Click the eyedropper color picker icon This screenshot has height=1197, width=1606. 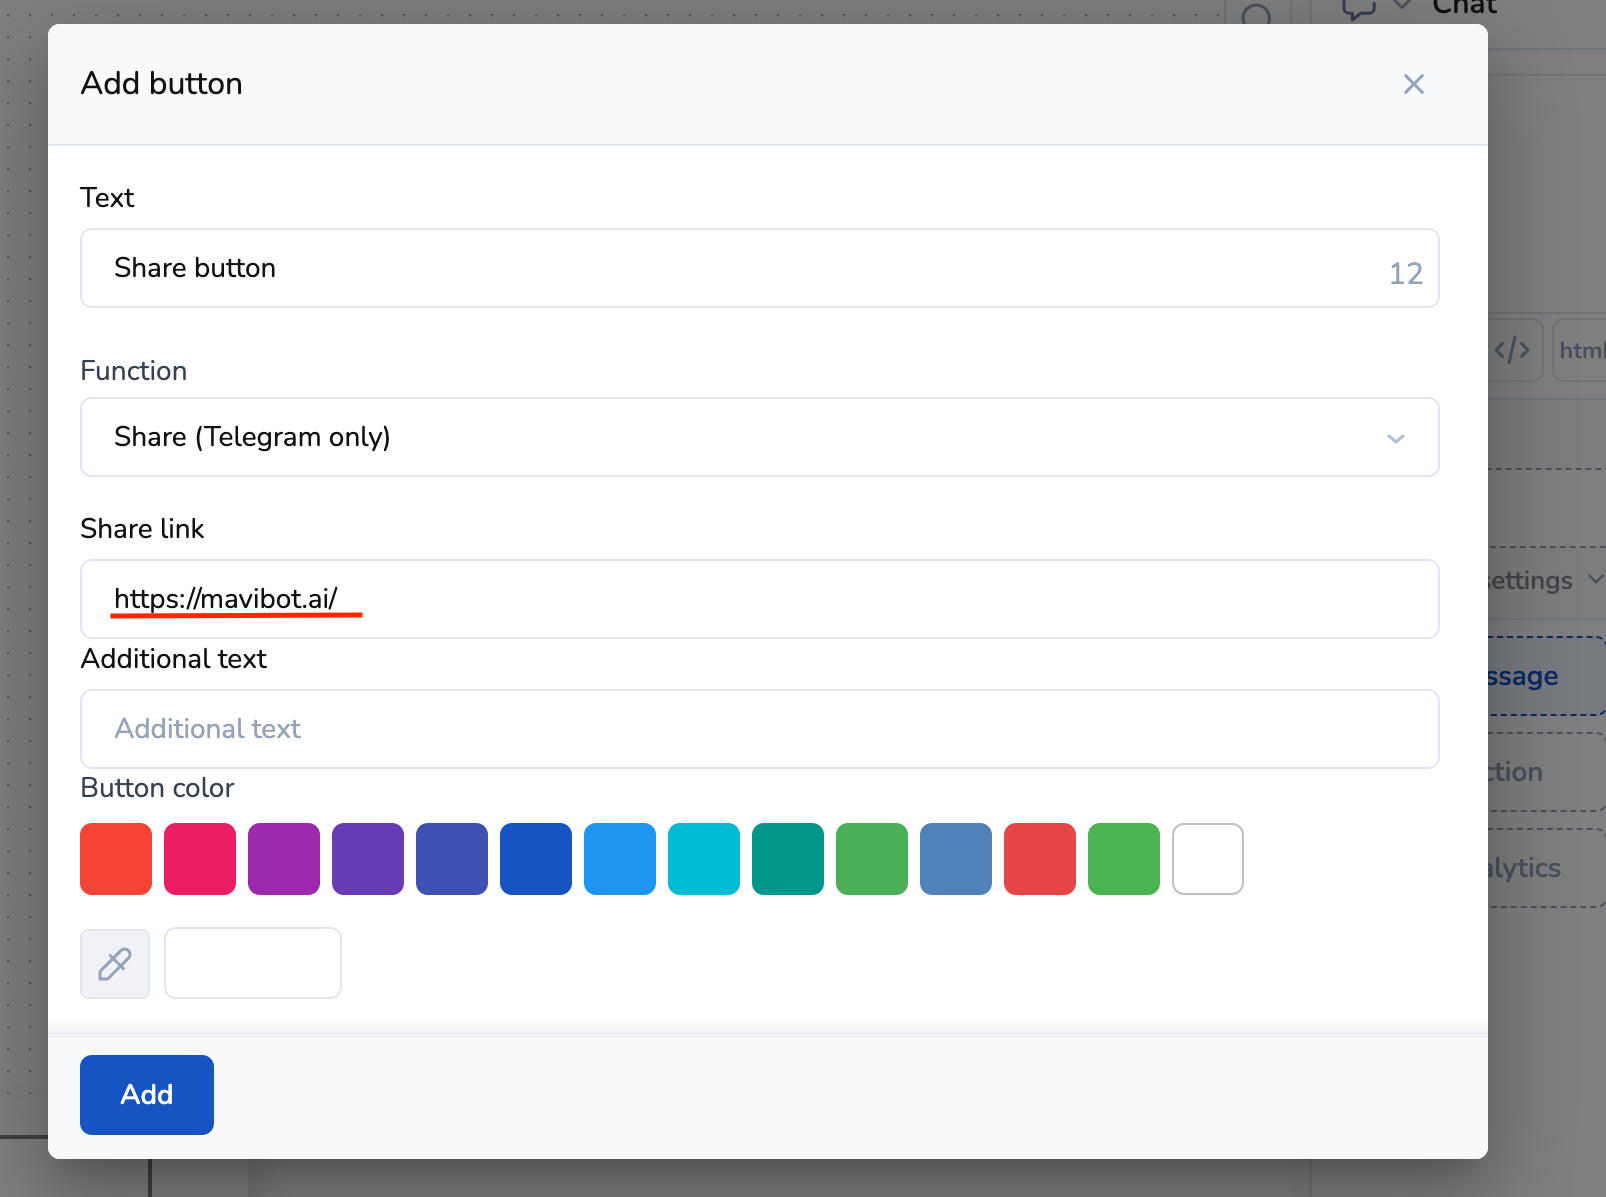(115, 964)
